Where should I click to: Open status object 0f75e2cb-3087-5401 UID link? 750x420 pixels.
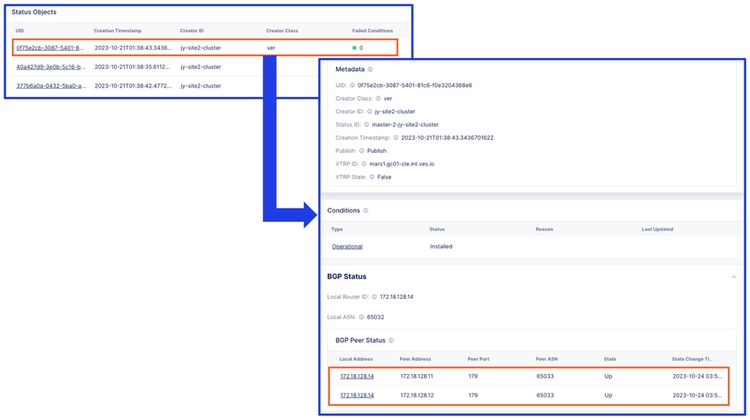point(50,48)
